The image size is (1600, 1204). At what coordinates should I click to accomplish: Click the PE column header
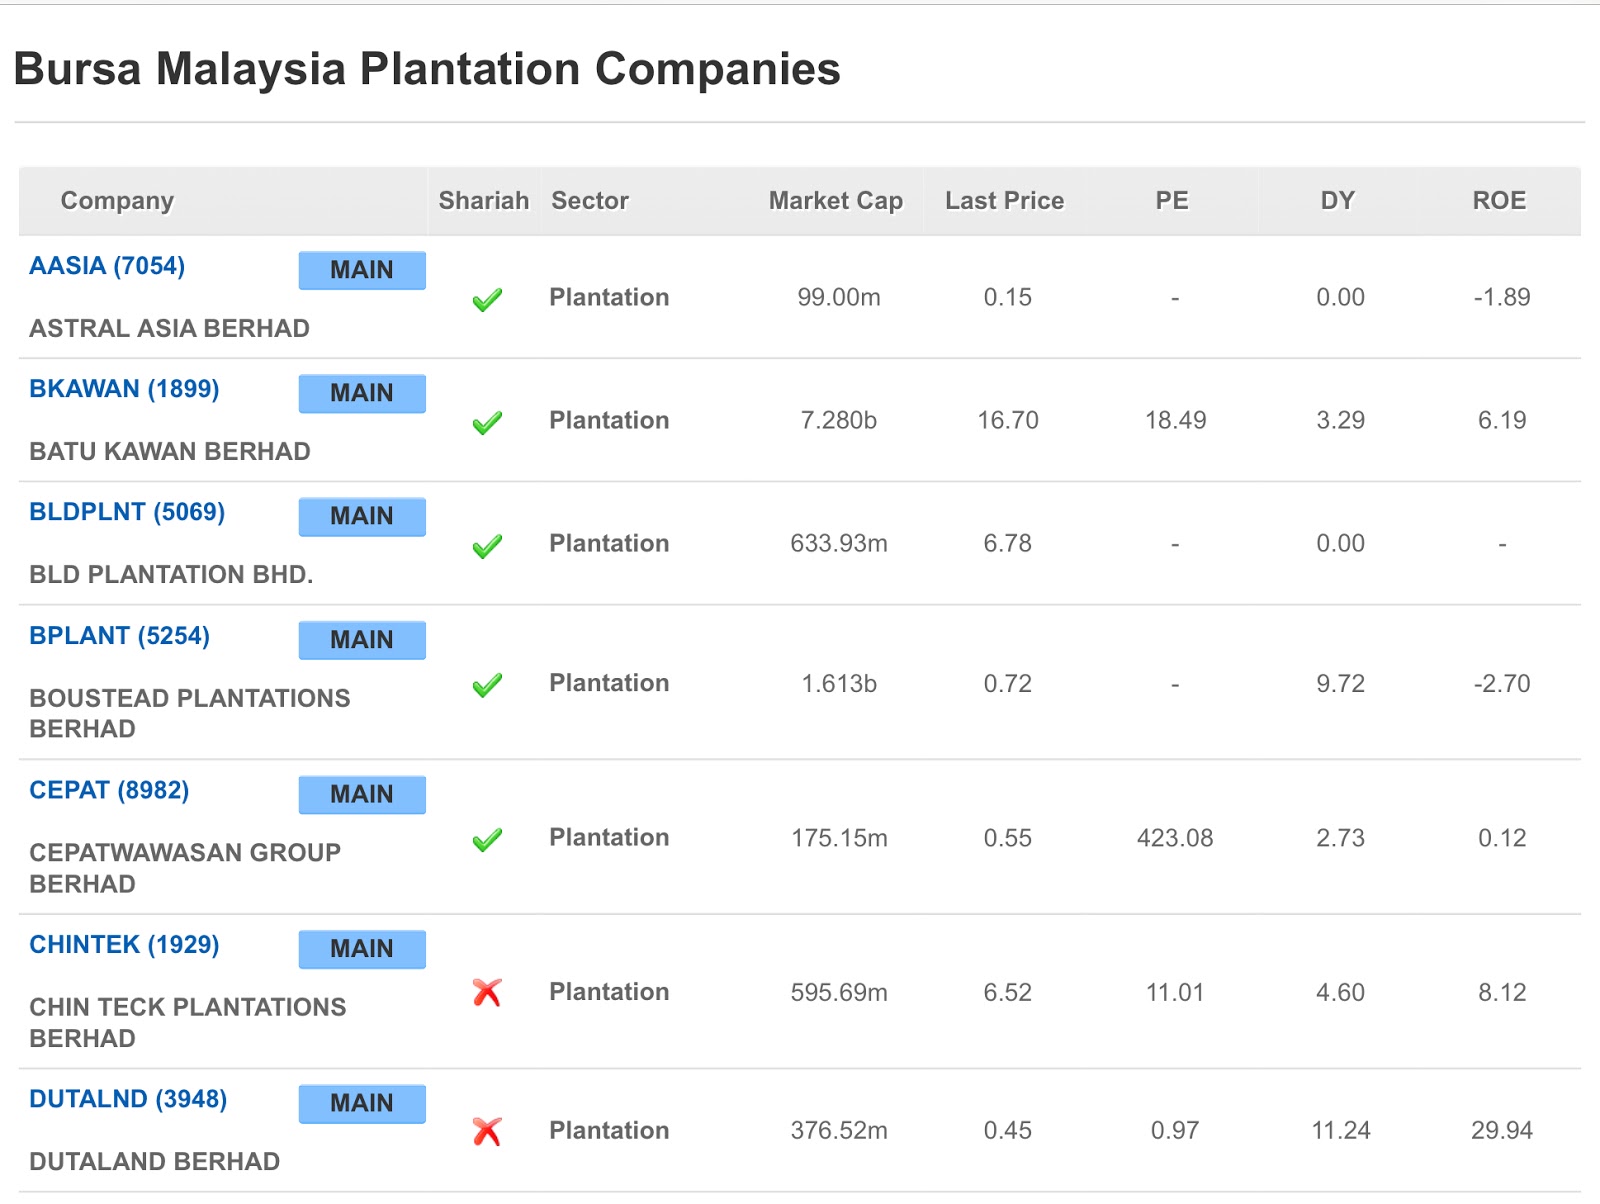point(1172,200)
